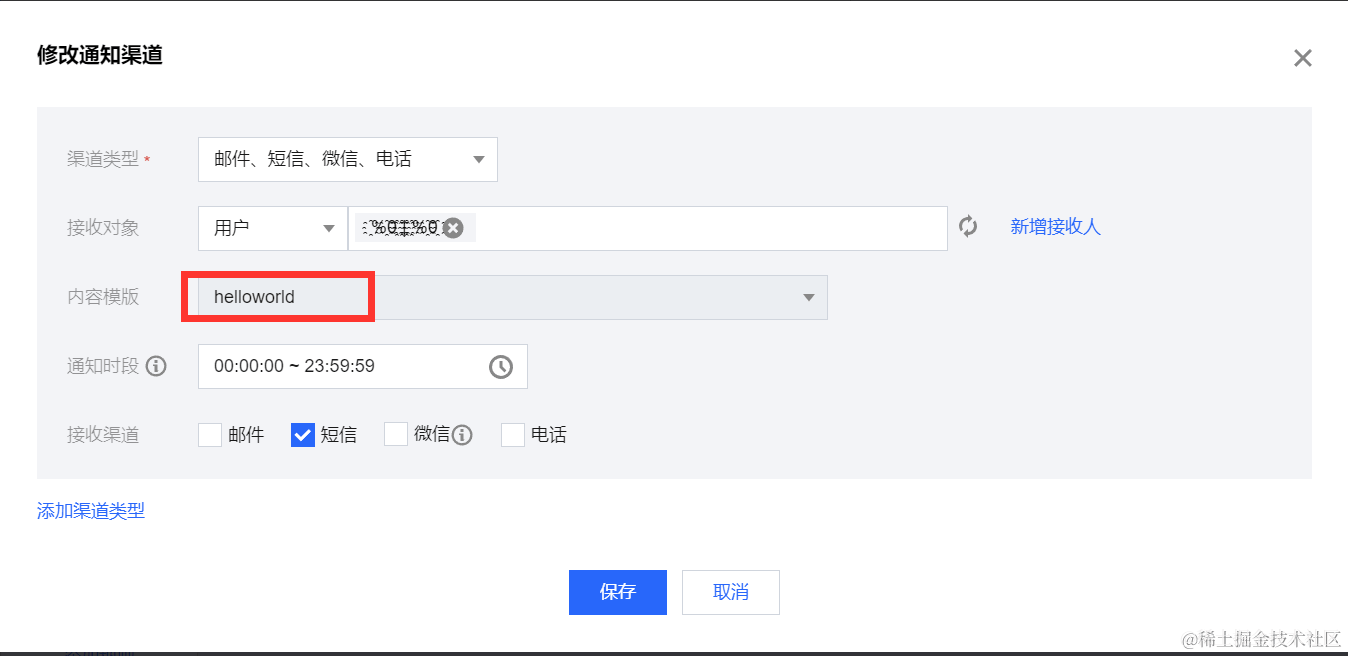Screen dimensions: 1348x656
Task: Close the 修改通知渠道 dialog
Action: tap(1302, 57)
